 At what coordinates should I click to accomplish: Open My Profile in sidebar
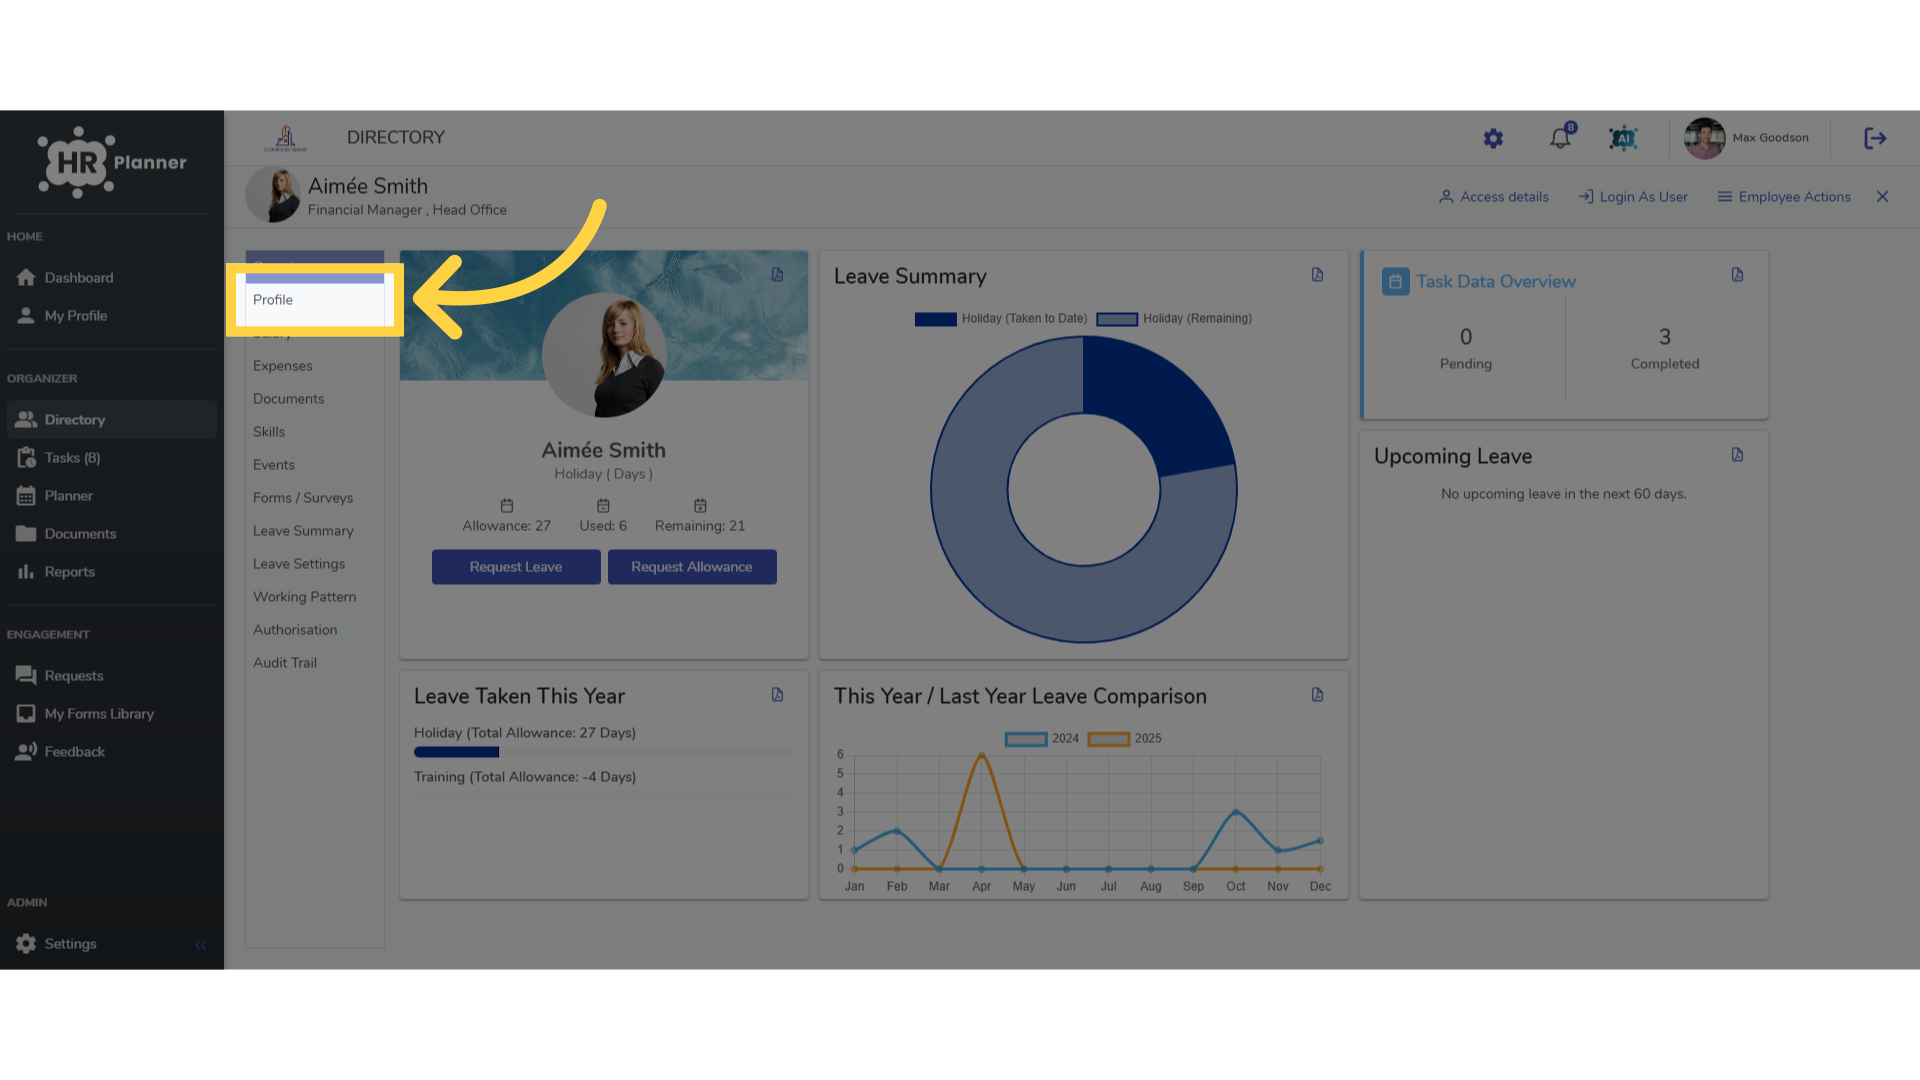tap(111, 316)
